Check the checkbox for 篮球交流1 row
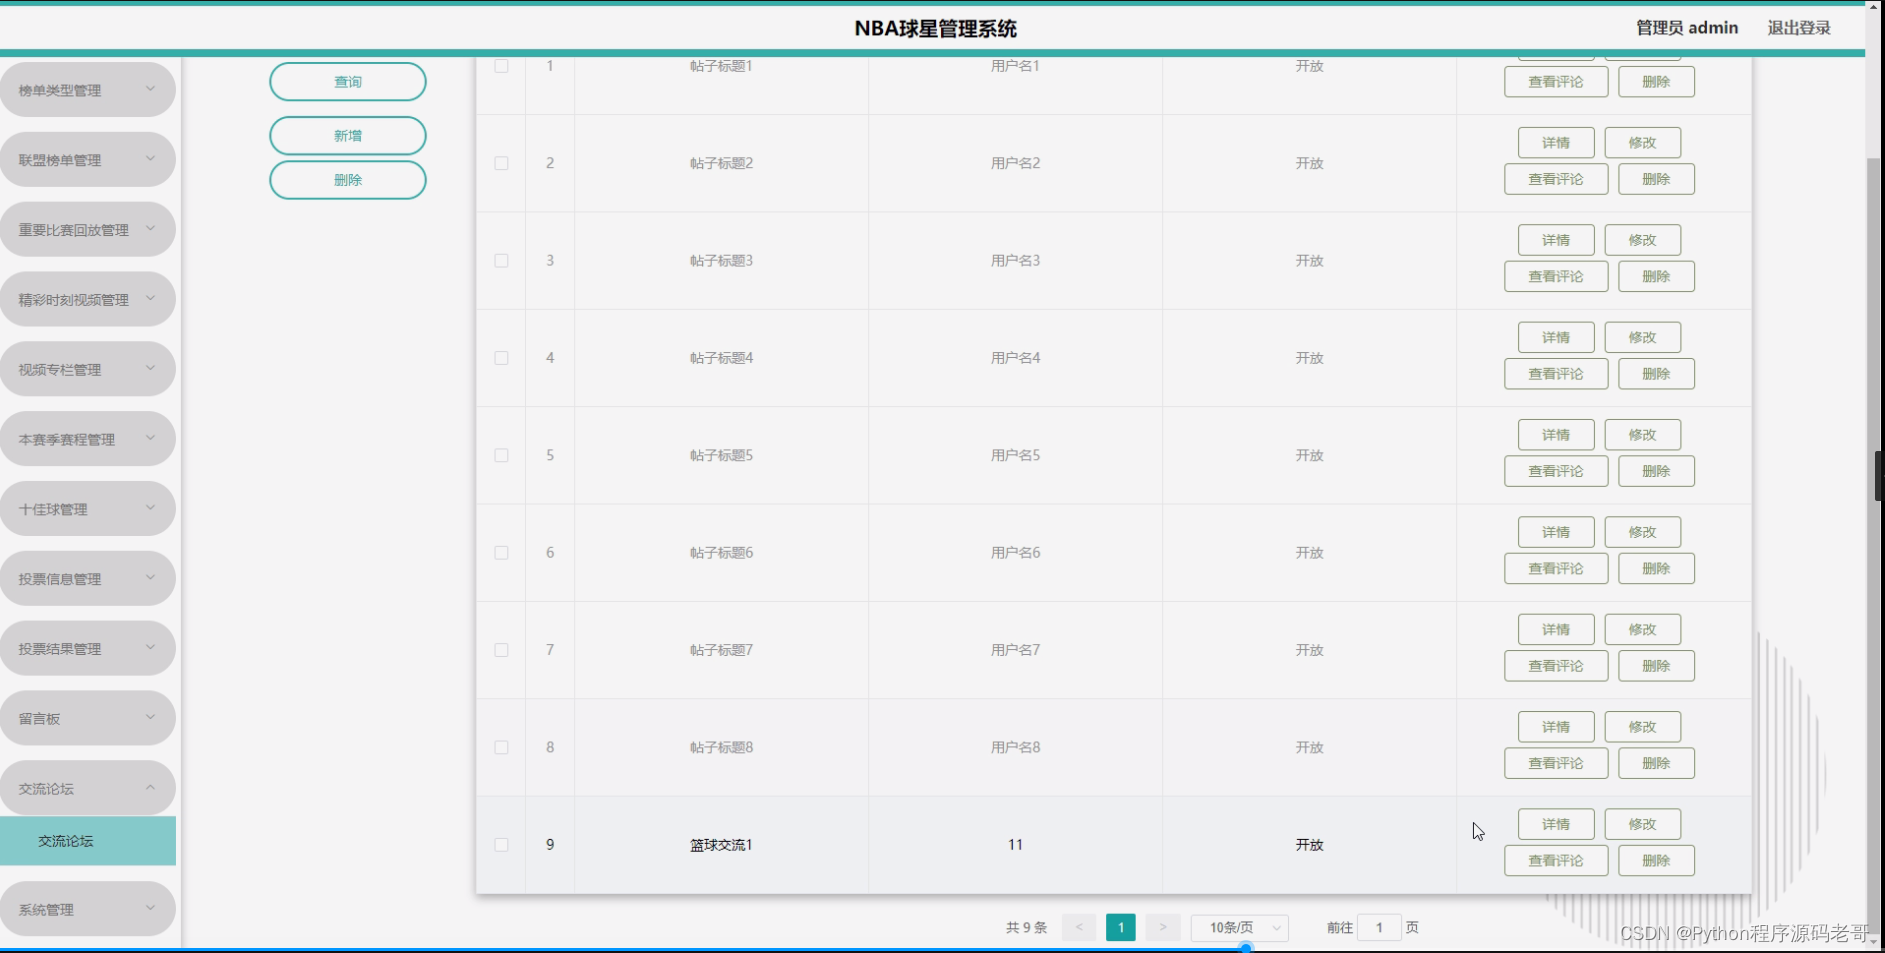The image size is (1885, 953). coord(501,844)
